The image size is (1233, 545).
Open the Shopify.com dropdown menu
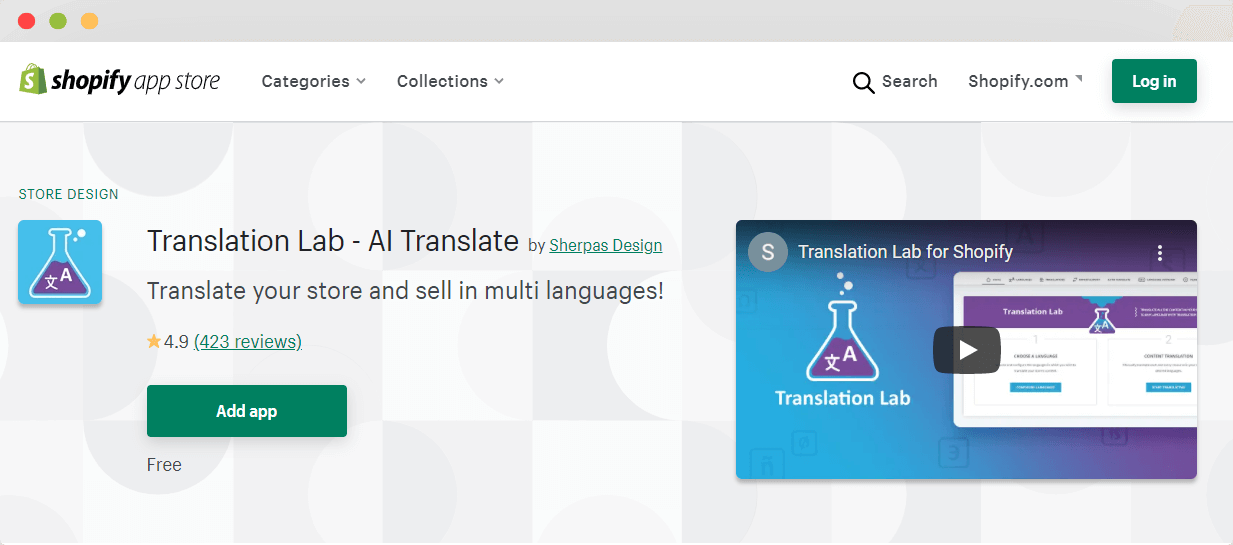(x=1025, y=81)
